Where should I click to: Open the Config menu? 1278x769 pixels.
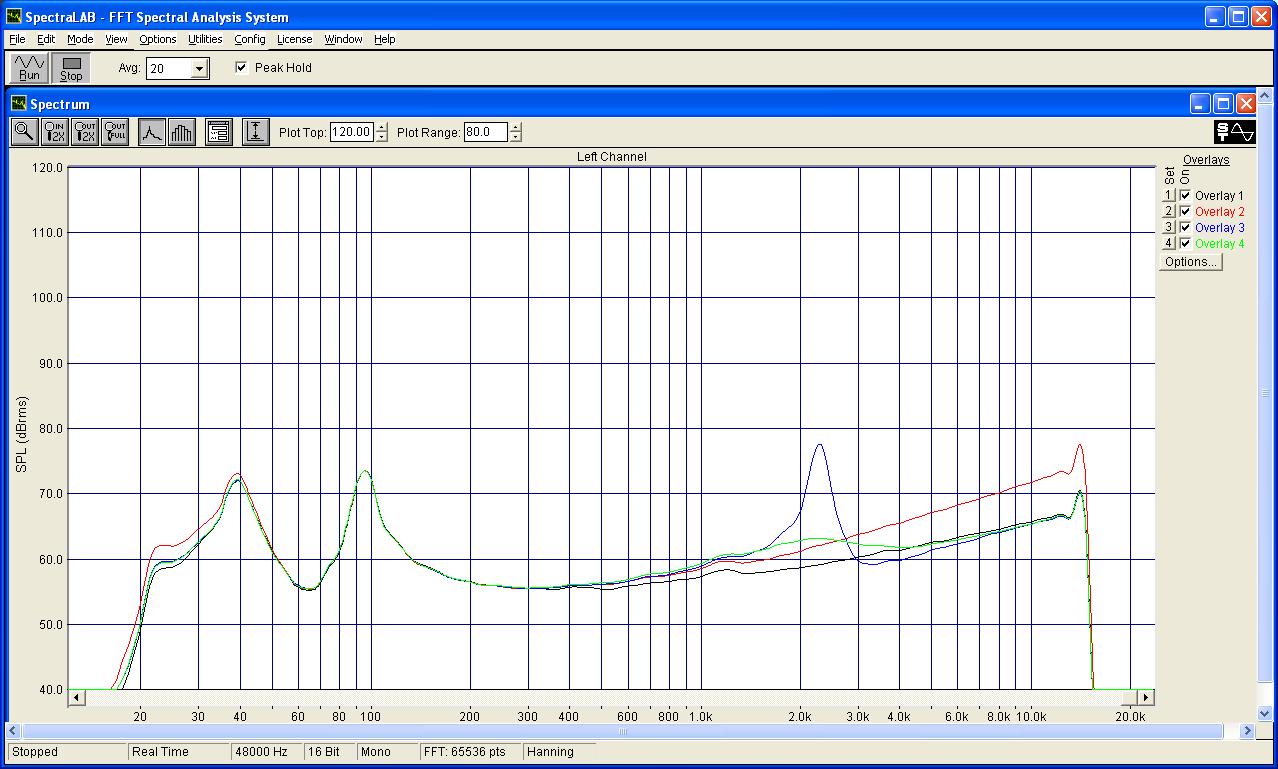250,39
